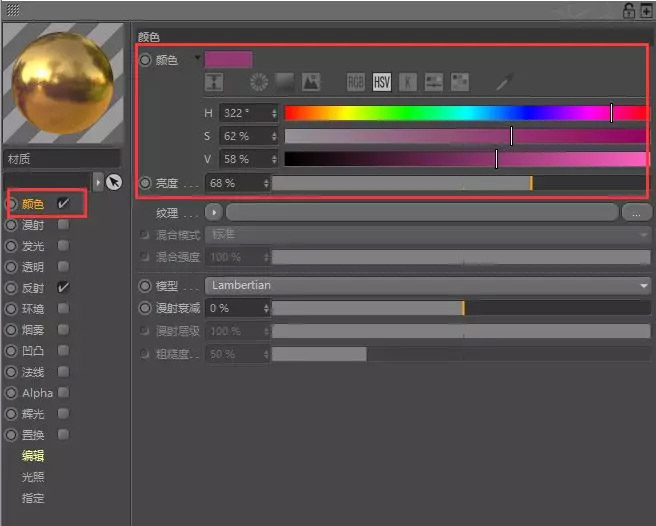This screenshot has height=526, width=656.
Task: Choose the color-from-picture icon
Action: (311, 82)
